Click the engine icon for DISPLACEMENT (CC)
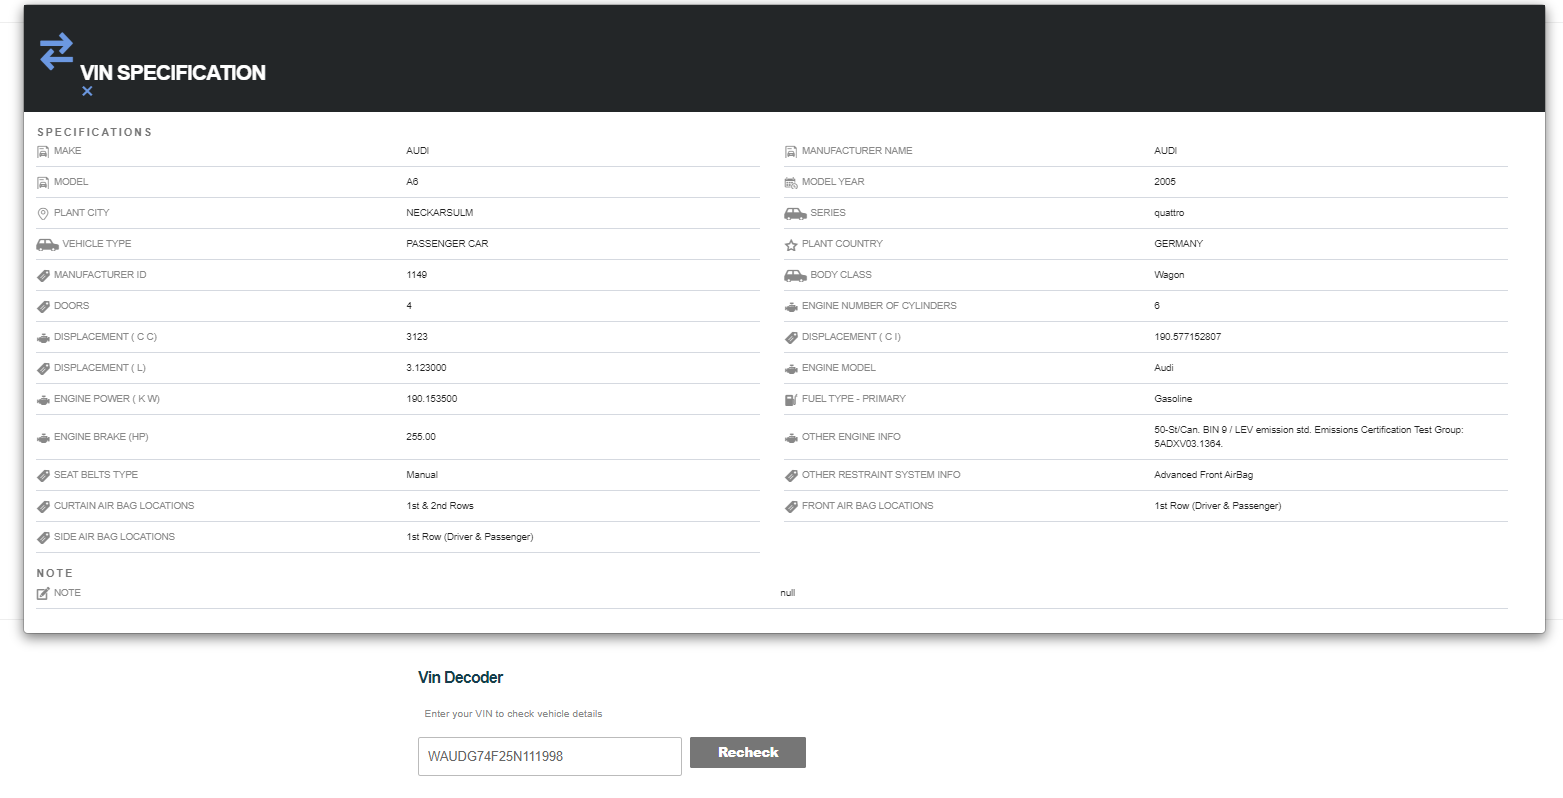1563x798 pixels. tap(43, 338)
